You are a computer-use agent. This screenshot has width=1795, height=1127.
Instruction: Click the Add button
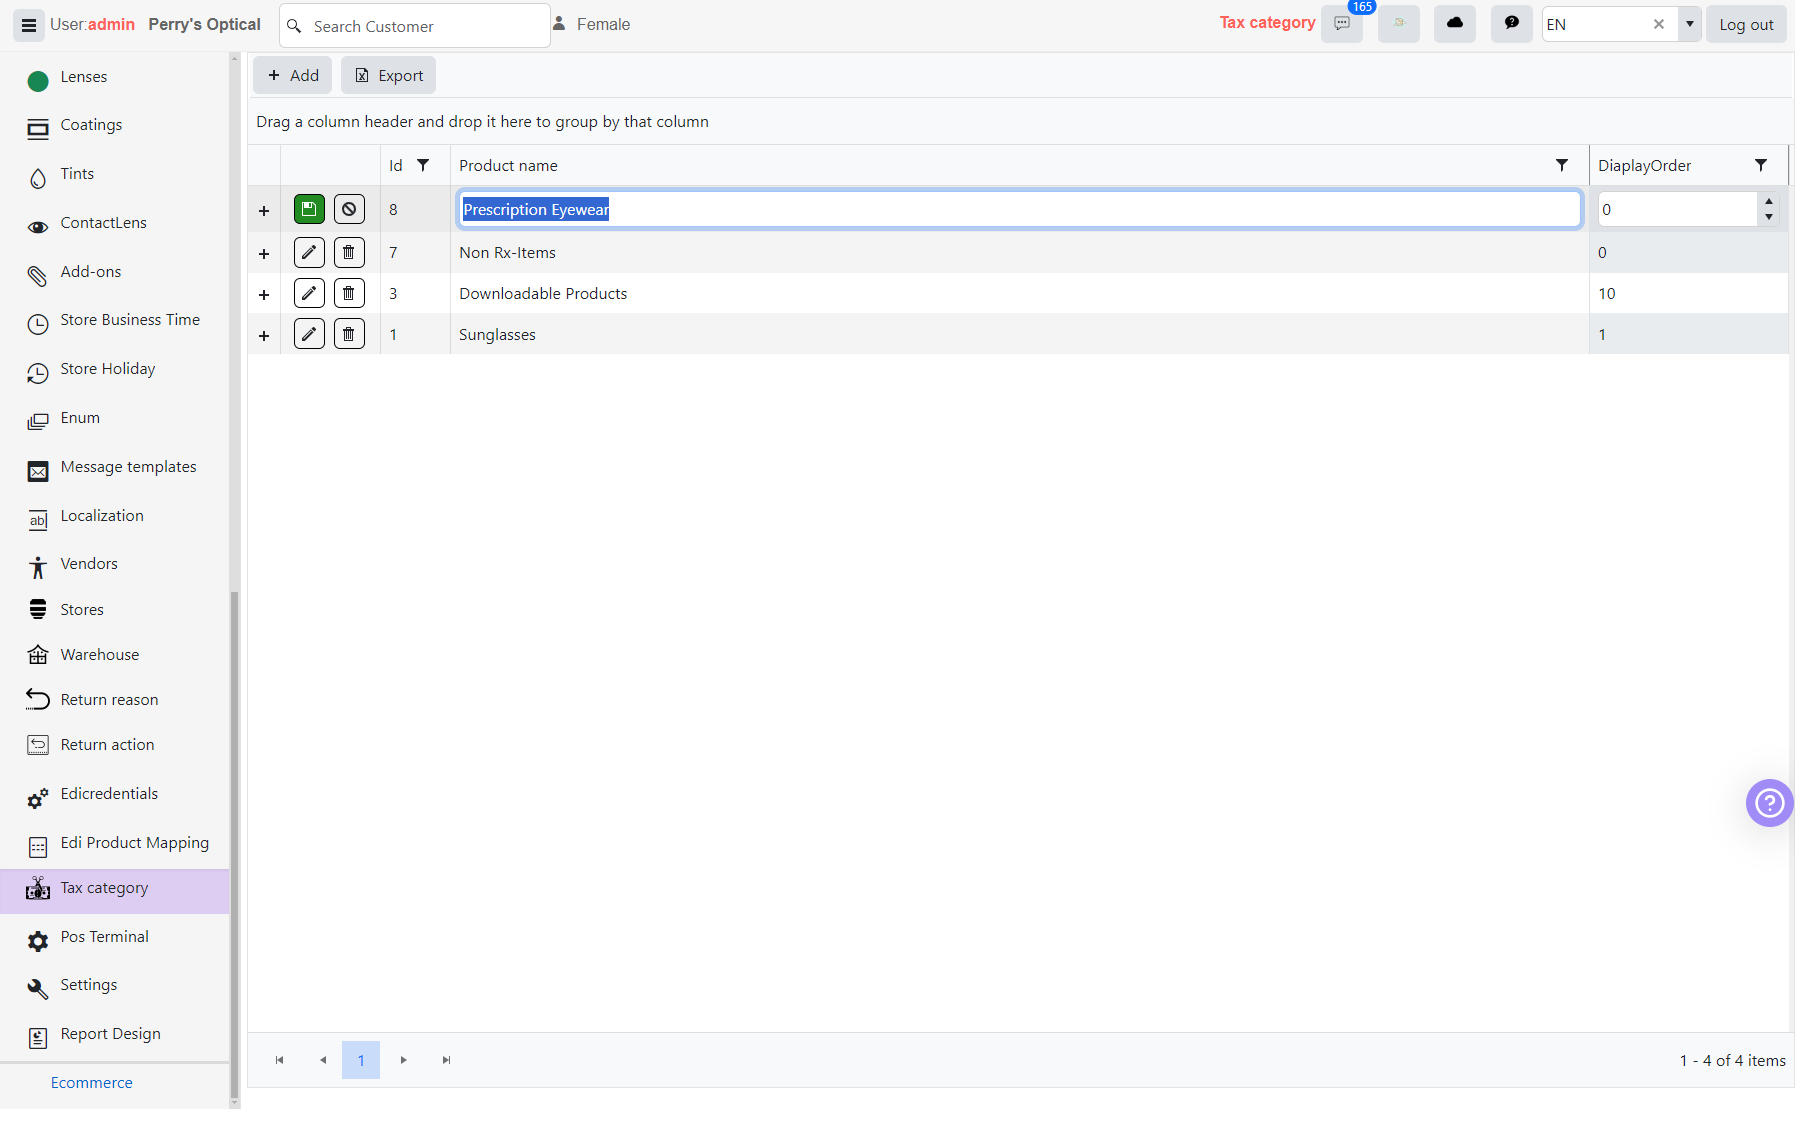[293, 75]
